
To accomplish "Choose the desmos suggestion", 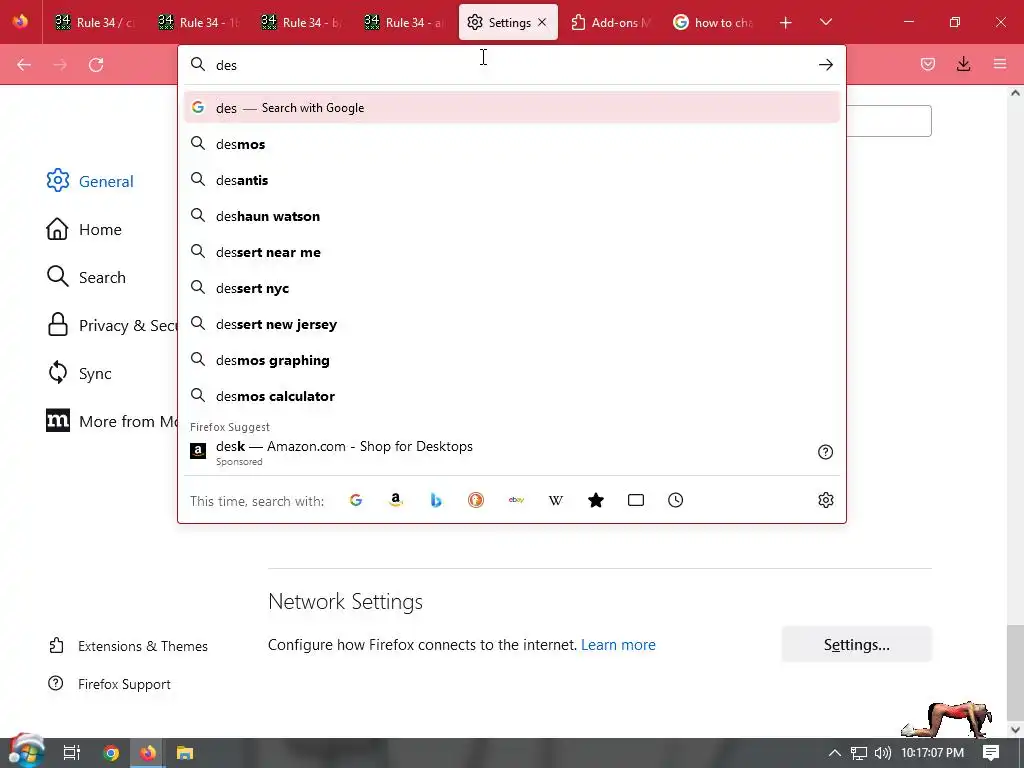I will pyautogui.click(x=512, y=144).
